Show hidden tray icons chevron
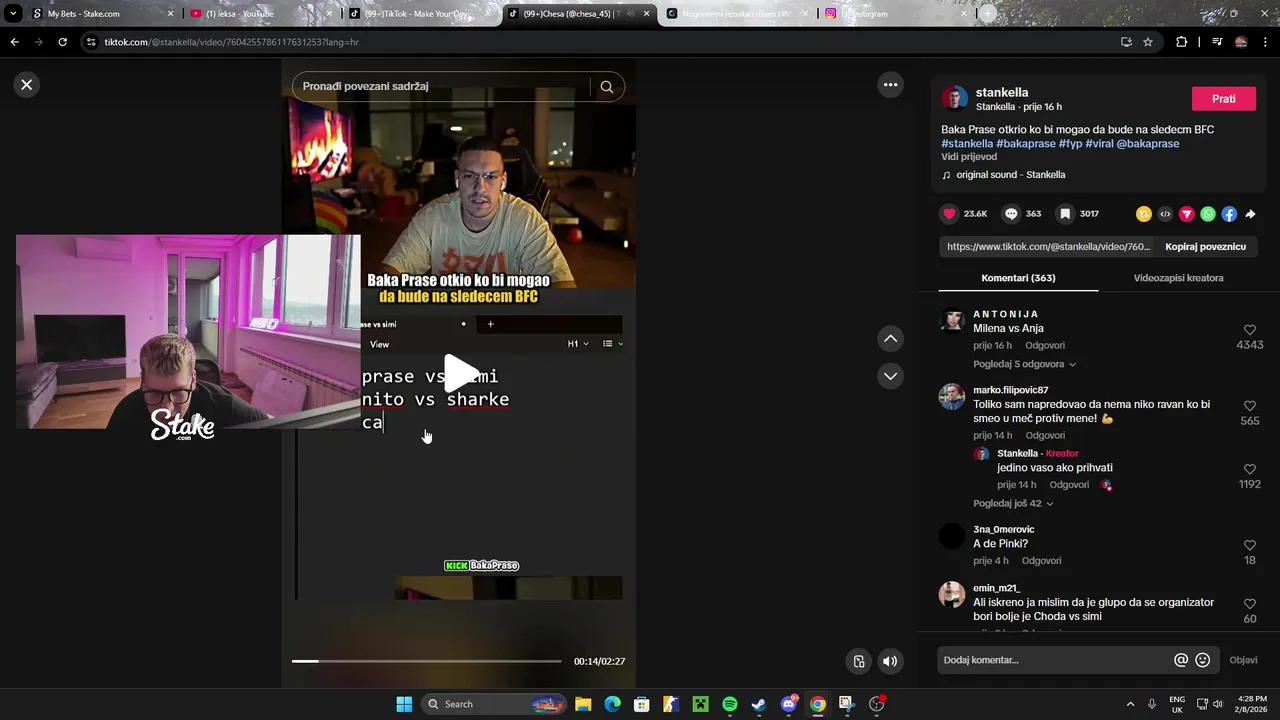1280x720 pixels. [1130, 704]
